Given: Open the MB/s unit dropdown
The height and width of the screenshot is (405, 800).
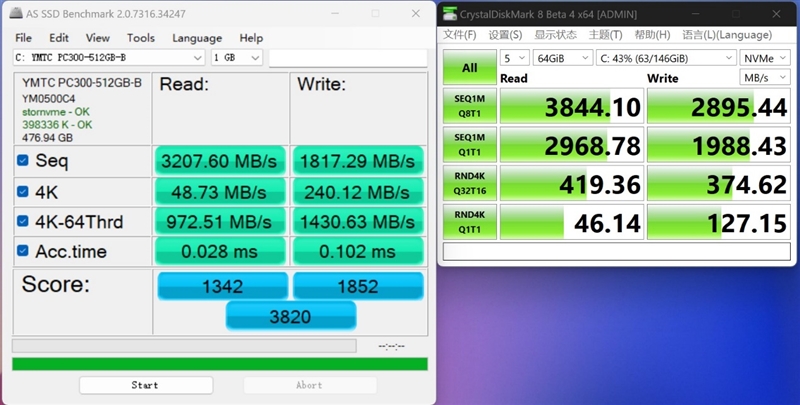Looking at the screenshot, I should coord(765,78).
